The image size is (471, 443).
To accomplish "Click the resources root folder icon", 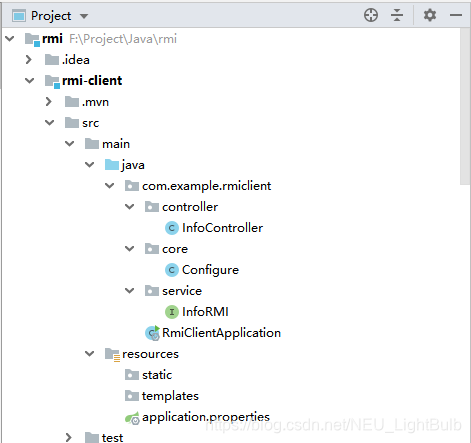I will coord(112,354).
